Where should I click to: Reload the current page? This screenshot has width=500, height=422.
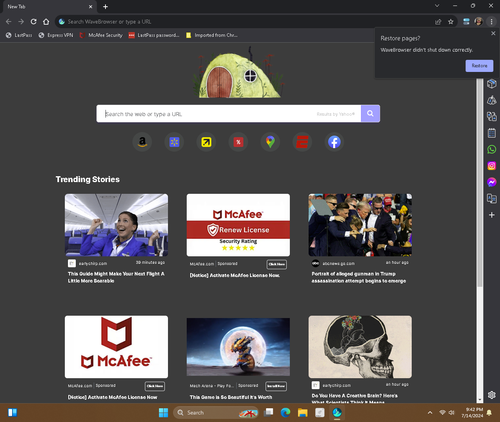[x=33, y=22]
